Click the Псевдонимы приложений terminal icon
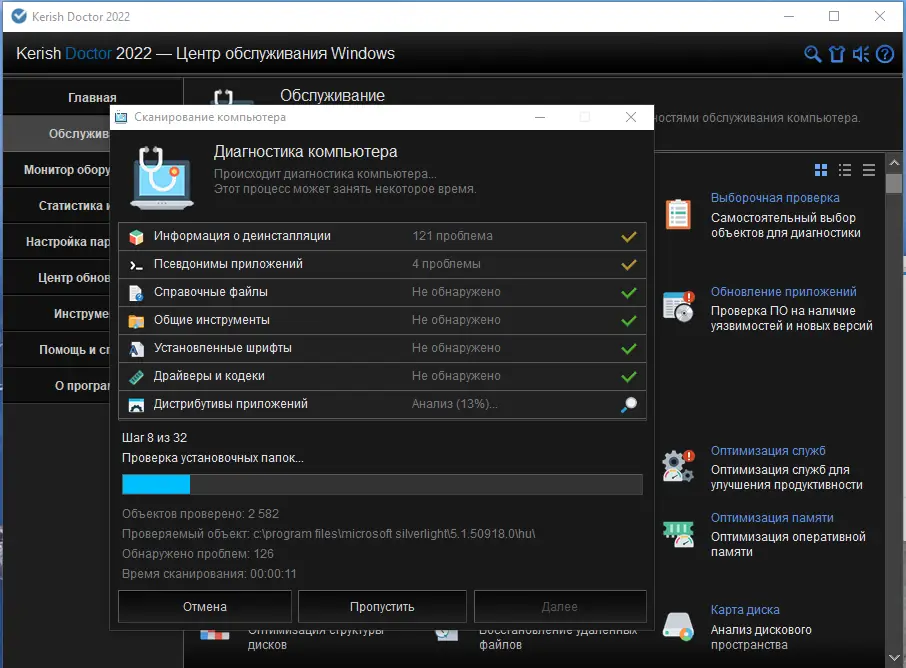906x668 pixels. (136, 265)
